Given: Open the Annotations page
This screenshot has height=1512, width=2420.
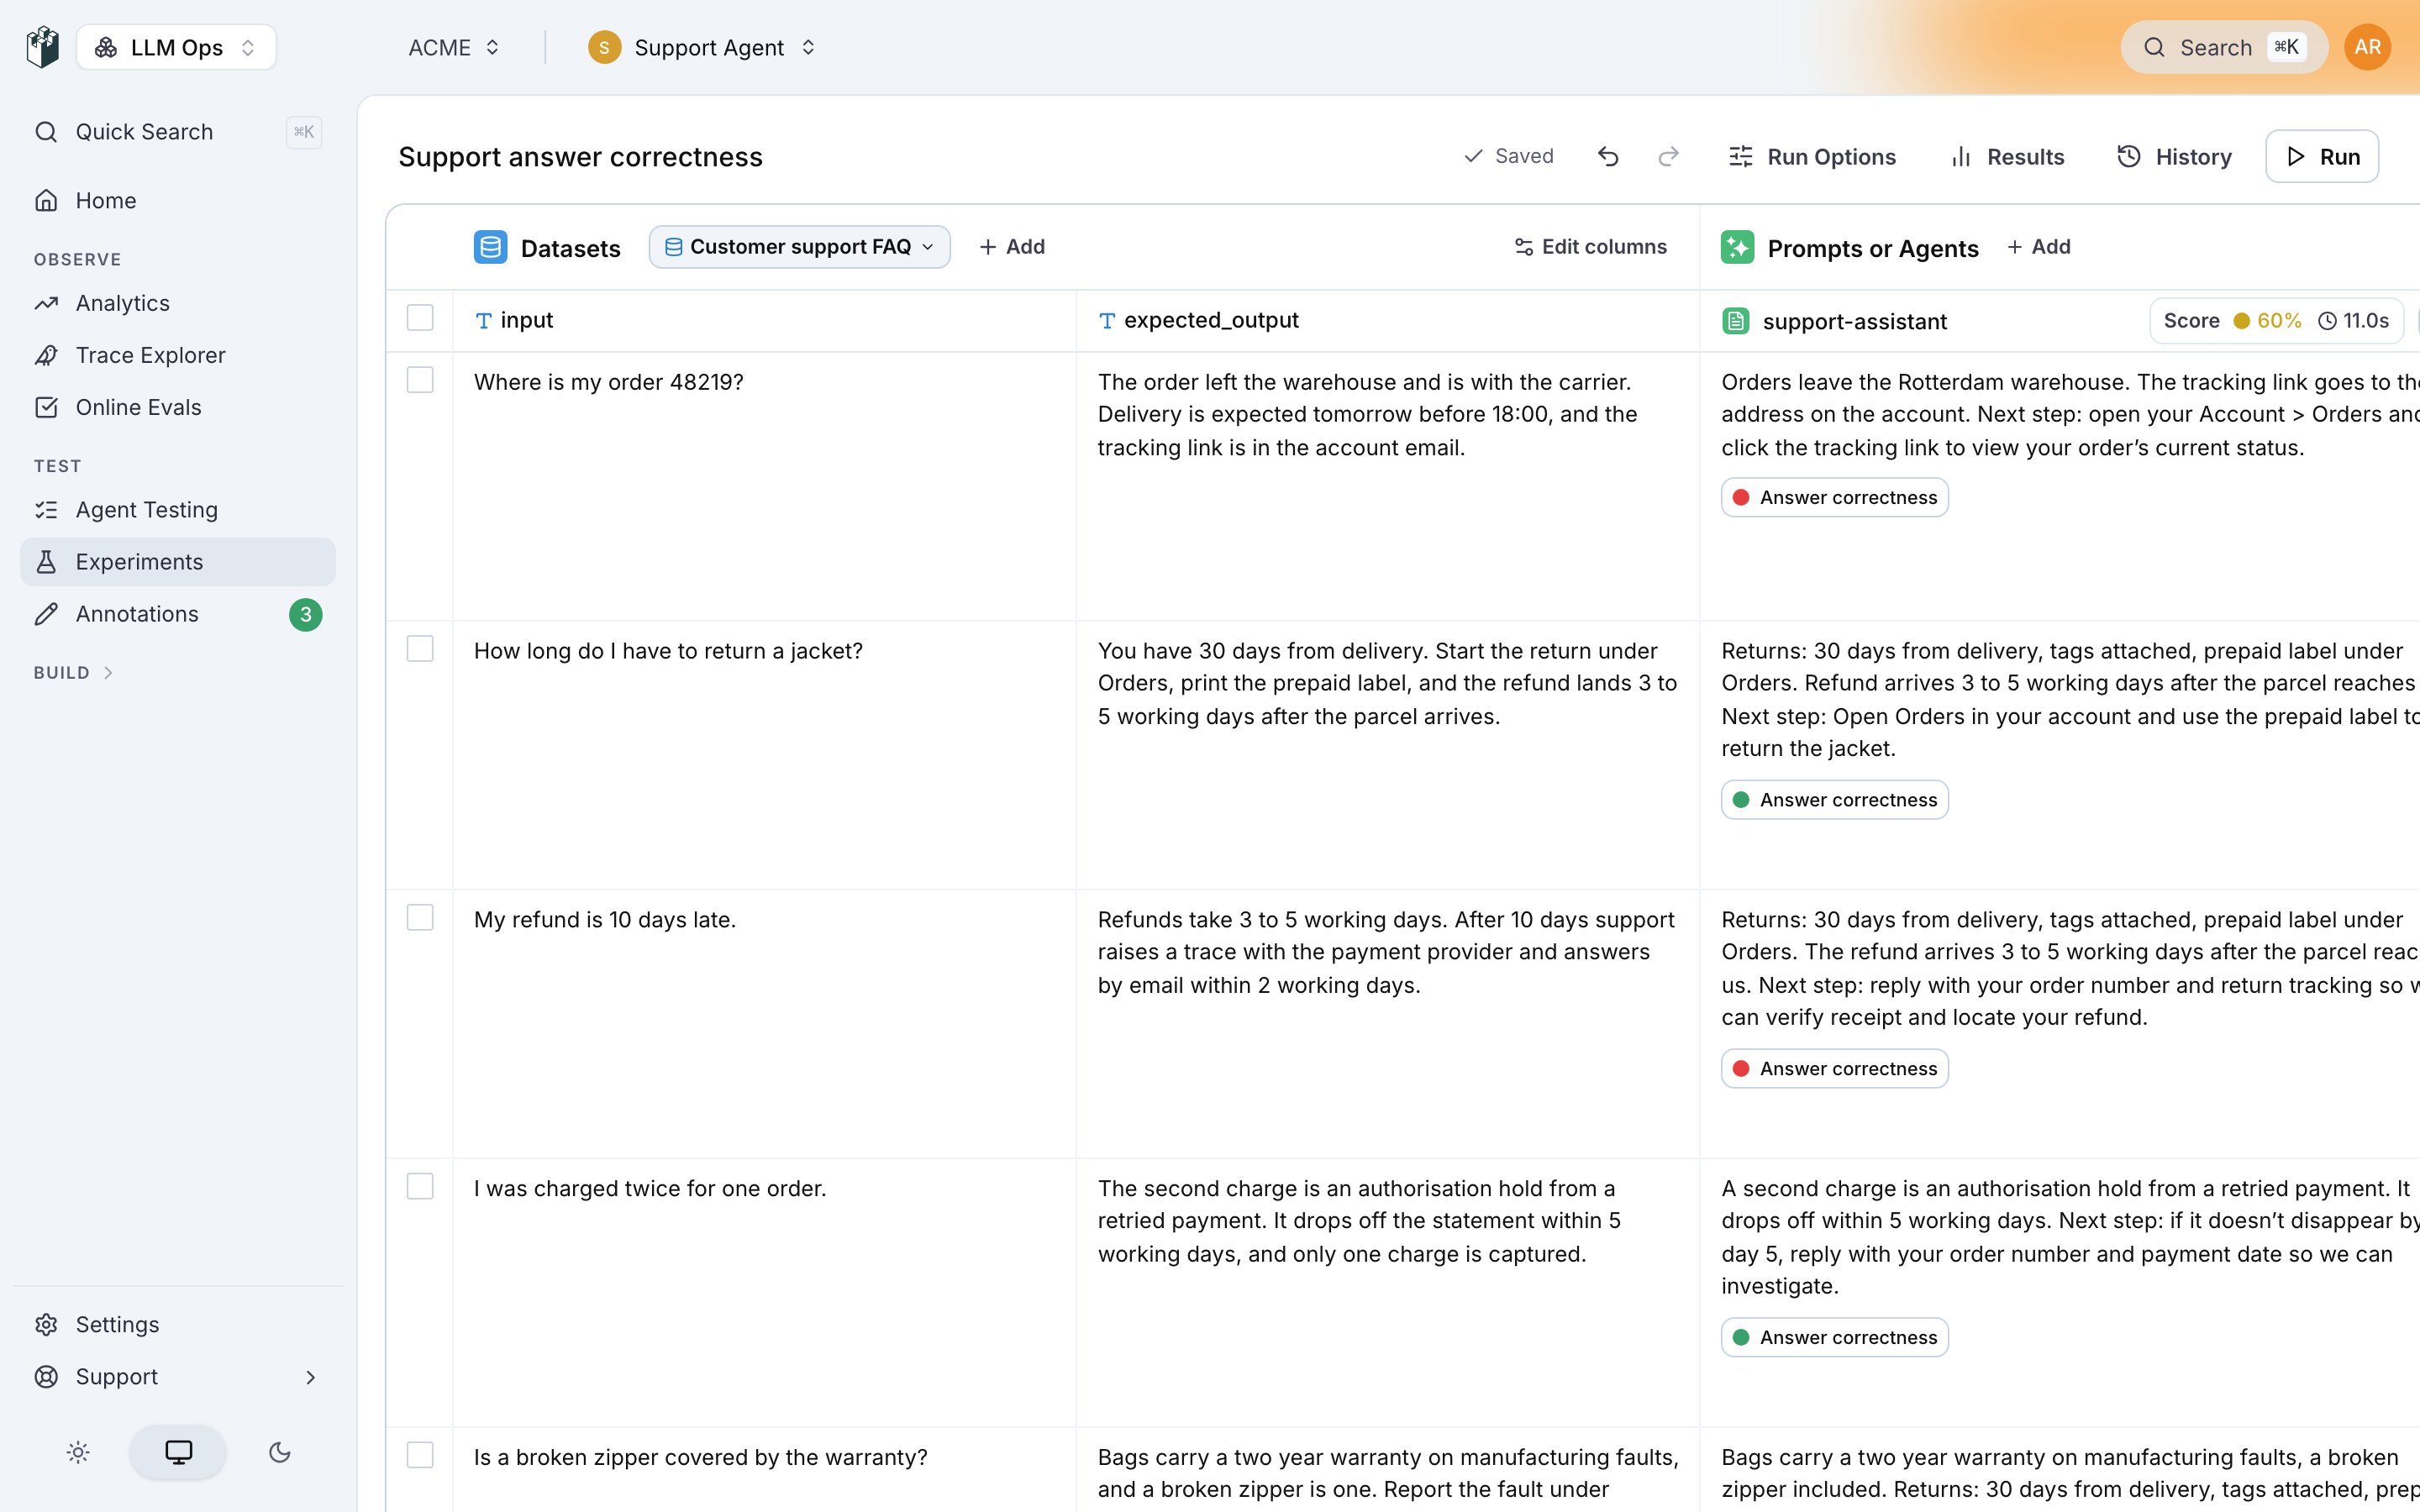Looking at the screenshot, I should click(x=178, y=614).
